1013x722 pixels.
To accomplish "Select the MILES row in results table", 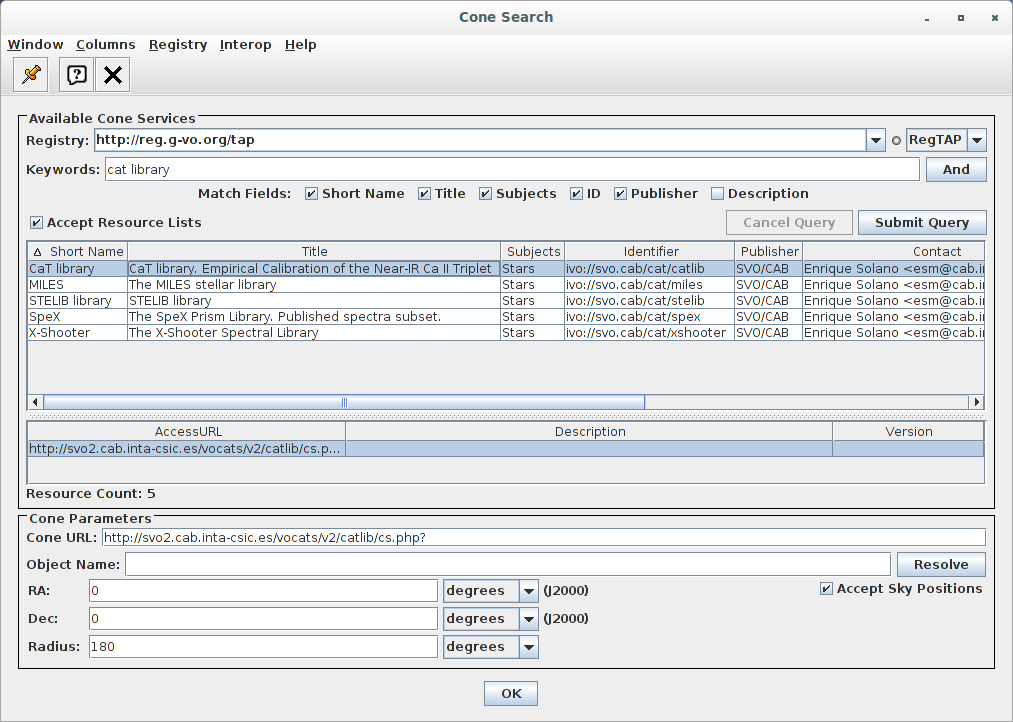I will (x=506, y=285).
